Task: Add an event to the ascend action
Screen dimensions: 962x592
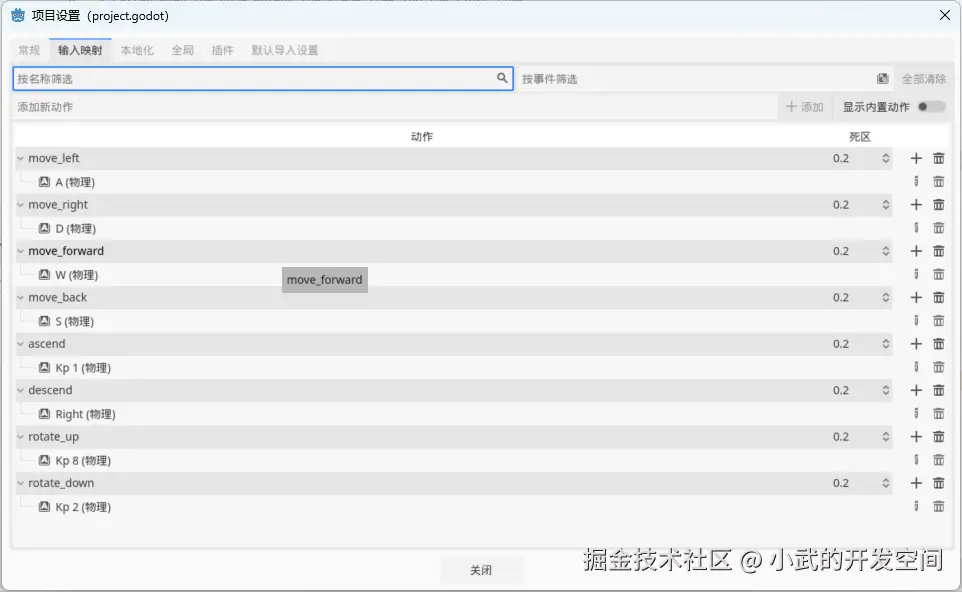Action: tap(916, 343)
